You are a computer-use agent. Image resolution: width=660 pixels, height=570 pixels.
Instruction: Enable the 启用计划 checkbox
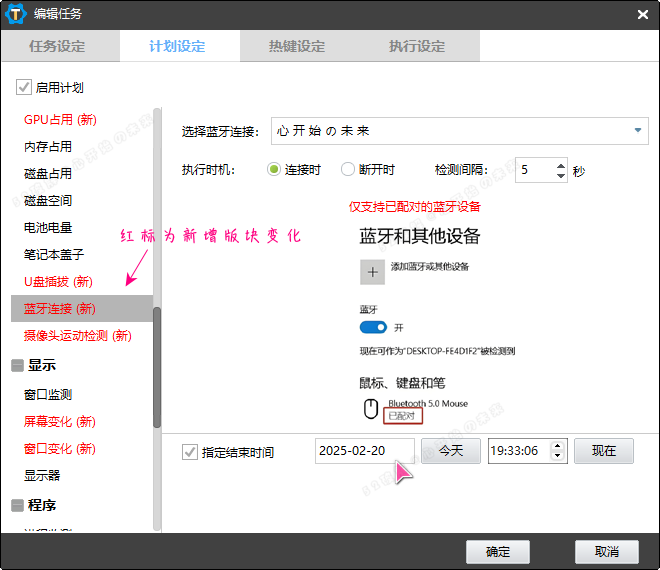coord(24,88)
